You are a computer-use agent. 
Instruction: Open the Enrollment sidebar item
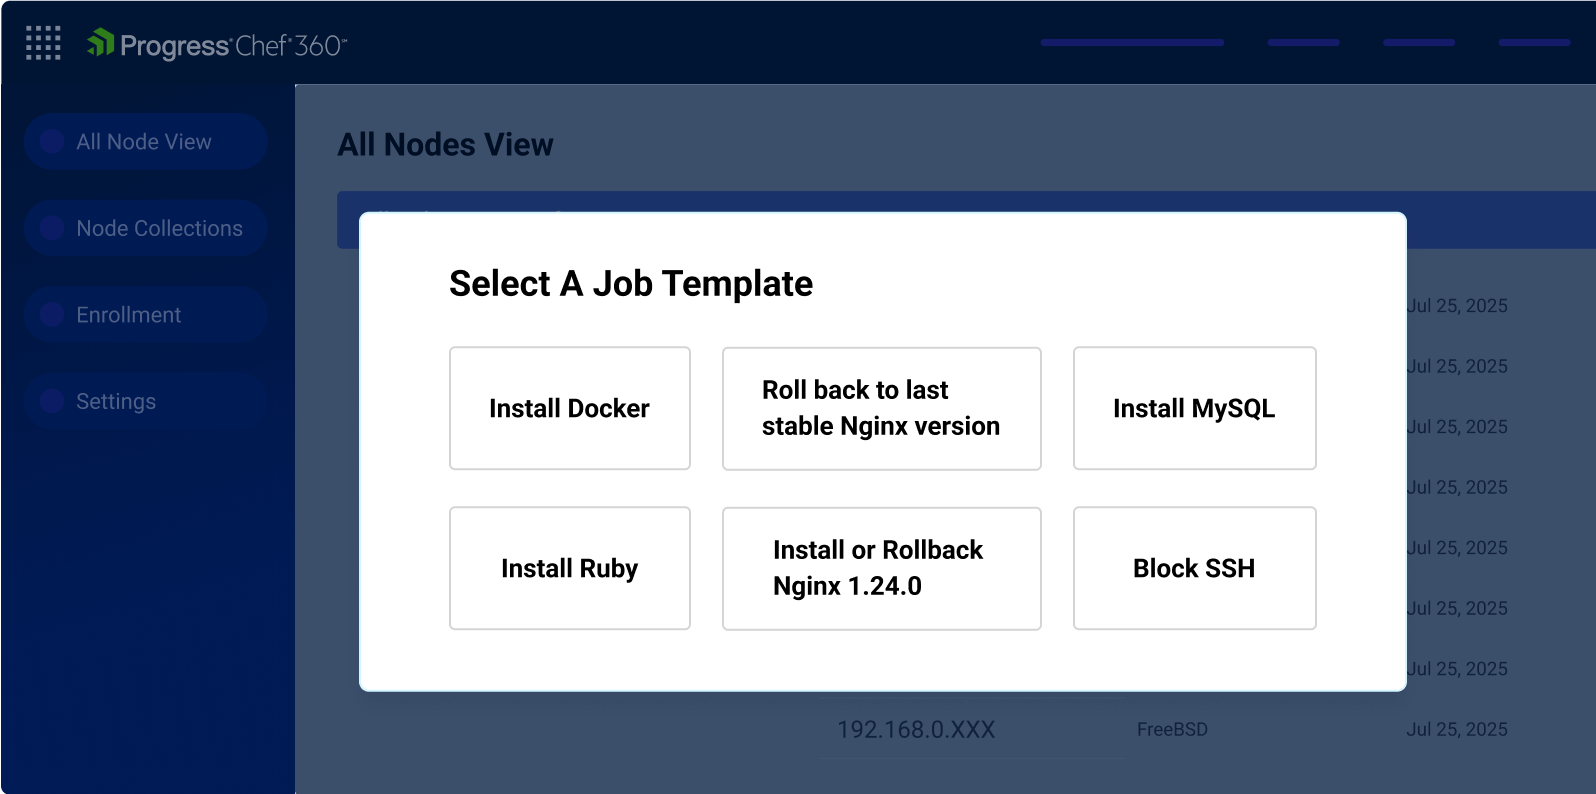[129, 315]
